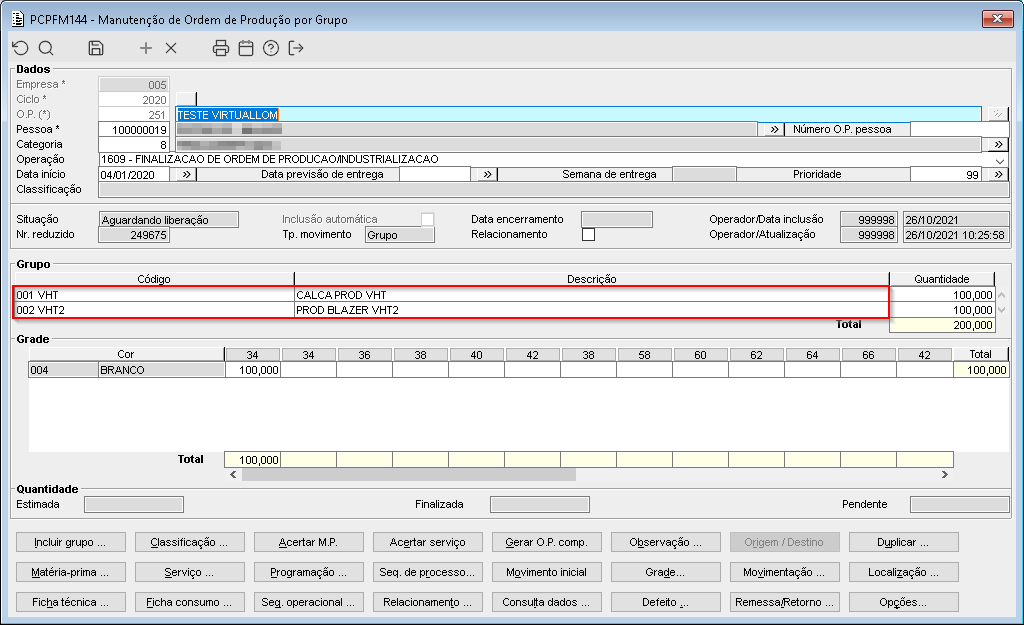The width and height of the screenshot is (1024, 625).
Task: Click the Acertar M.P. button
Action: tap(308, 542)
